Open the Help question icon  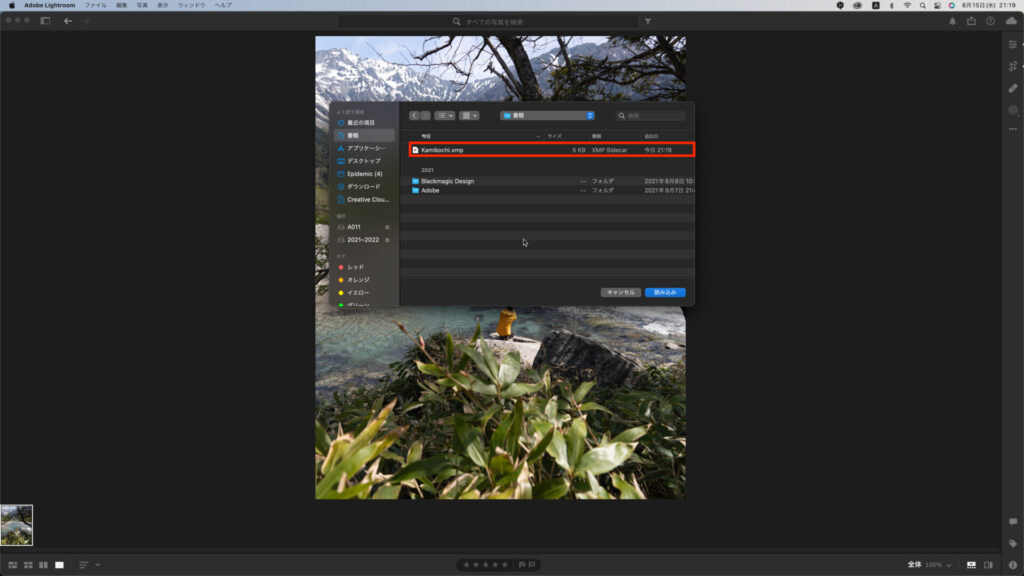click(x=990, y=22)
